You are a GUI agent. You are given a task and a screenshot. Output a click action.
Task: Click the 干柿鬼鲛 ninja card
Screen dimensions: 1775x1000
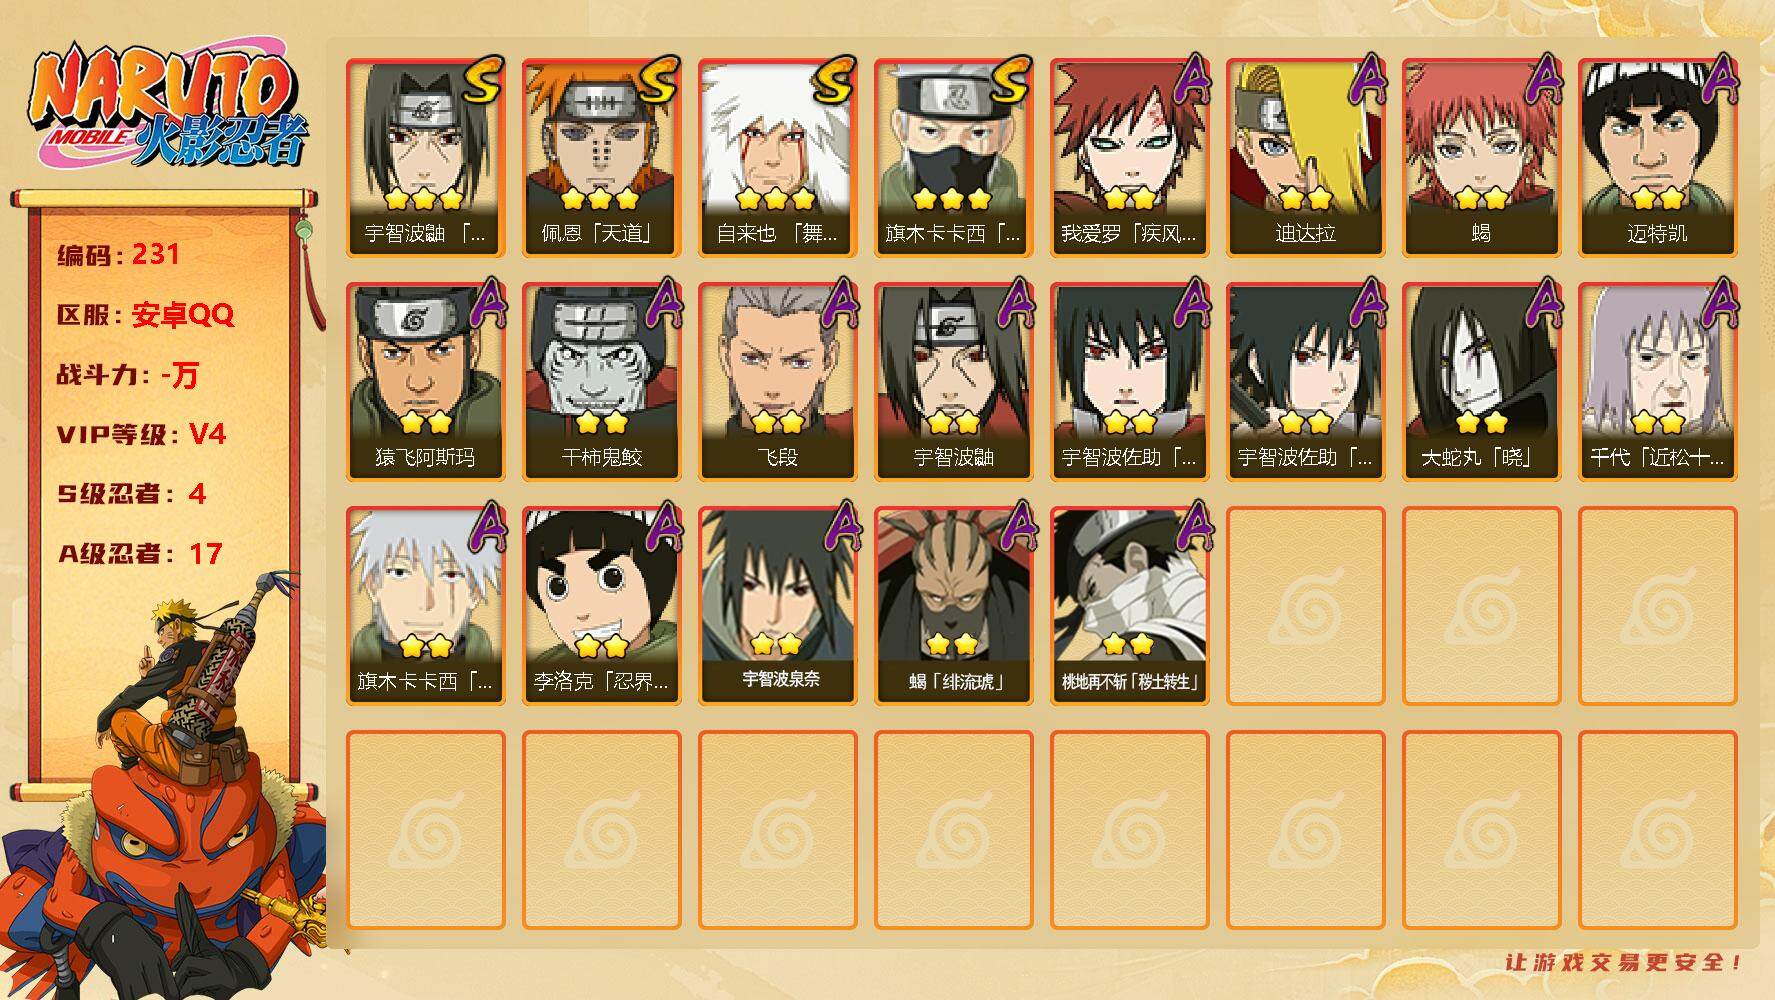point(601,382)
